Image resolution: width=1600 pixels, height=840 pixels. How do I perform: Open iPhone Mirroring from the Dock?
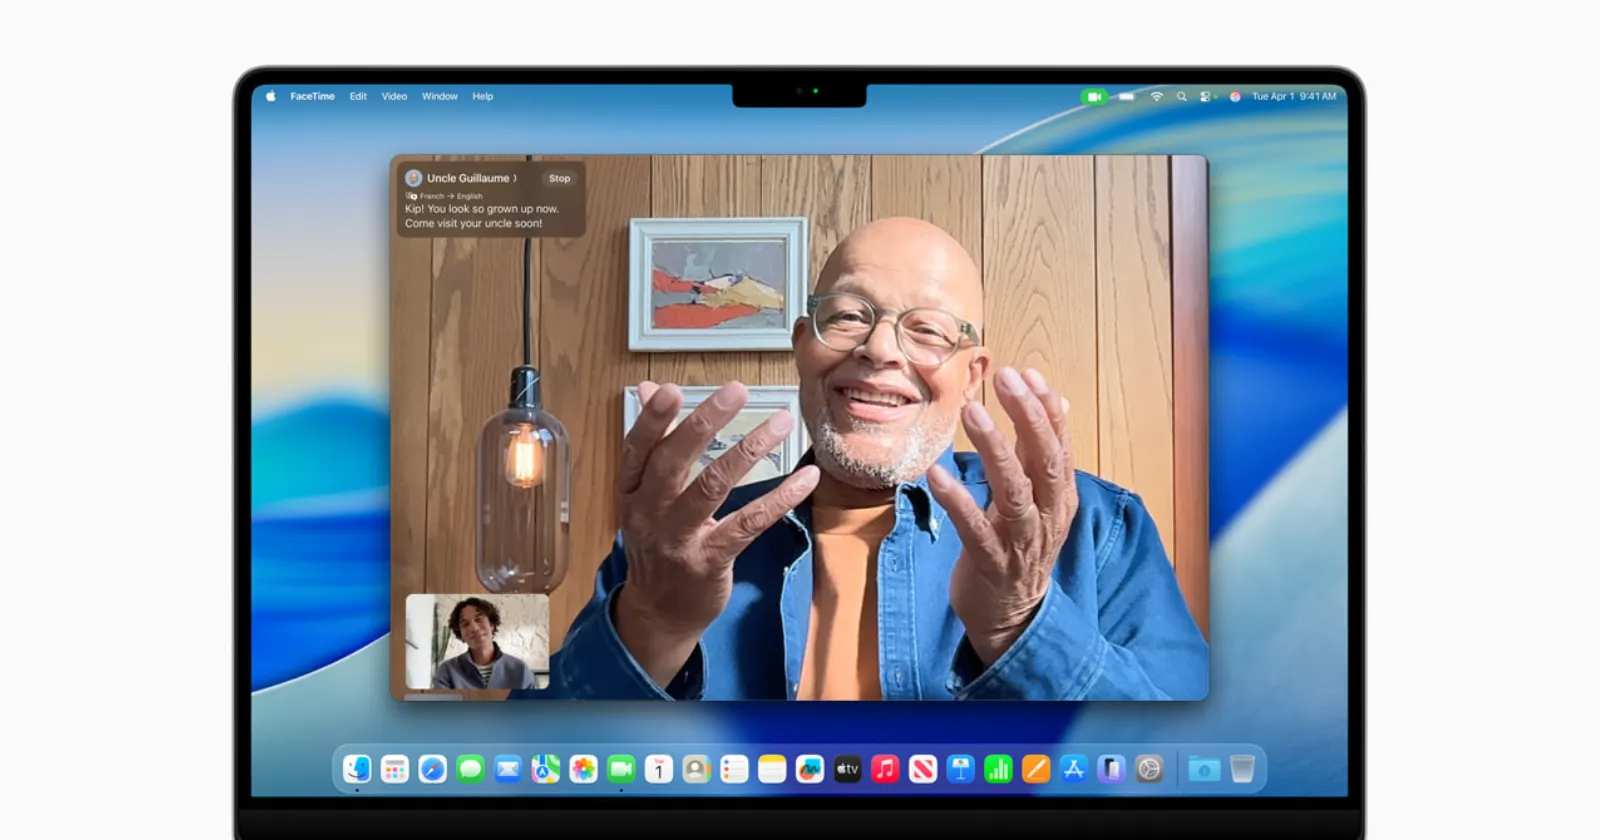click(1111, 769)
